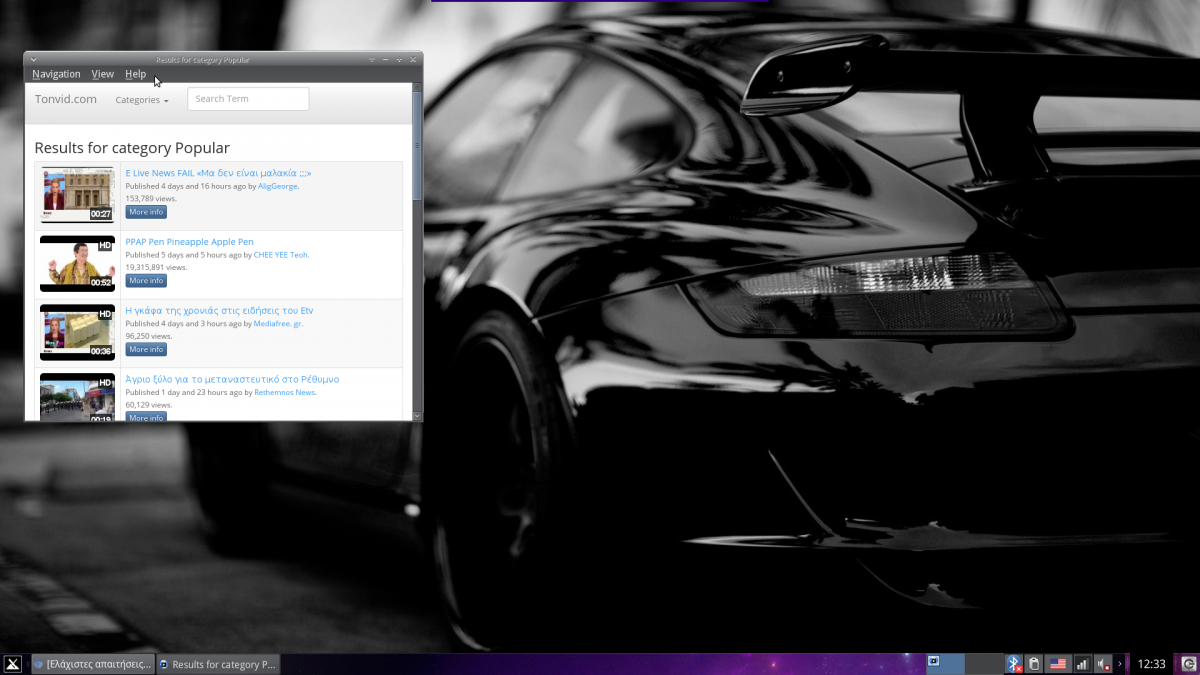Expand the Categories dropdown

[x=142, y=100]
